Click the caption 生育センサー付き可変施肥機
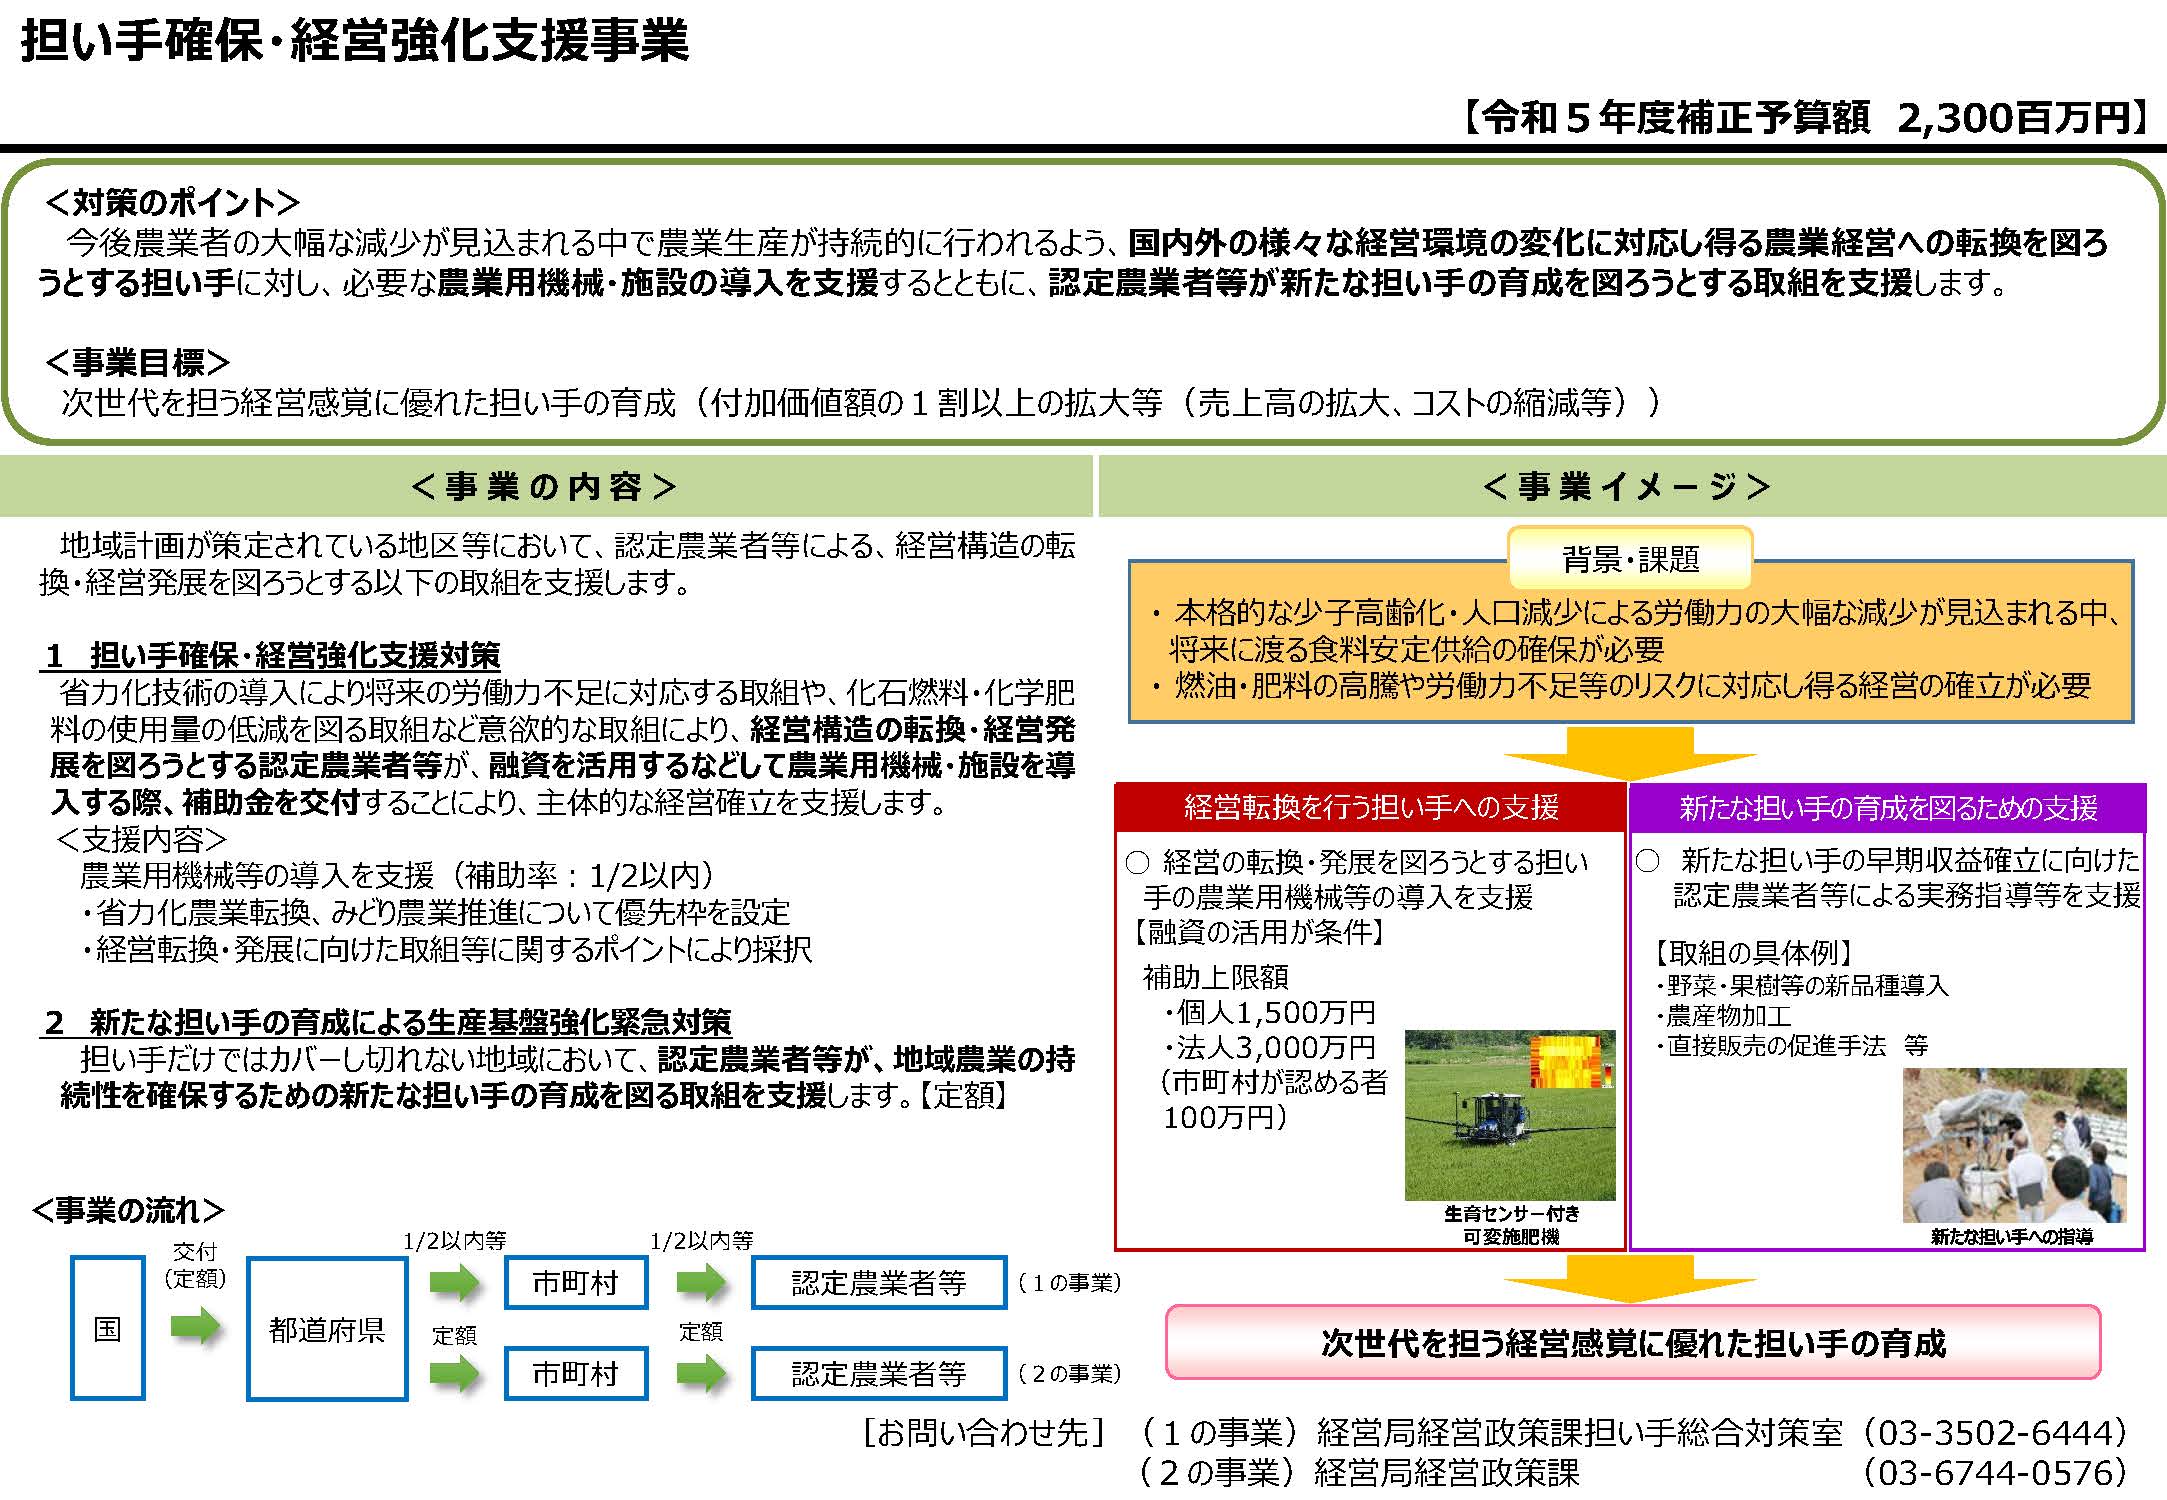This screenshot has width=2167, height=1500. pyautogui.click(x=1511, y=1225)
